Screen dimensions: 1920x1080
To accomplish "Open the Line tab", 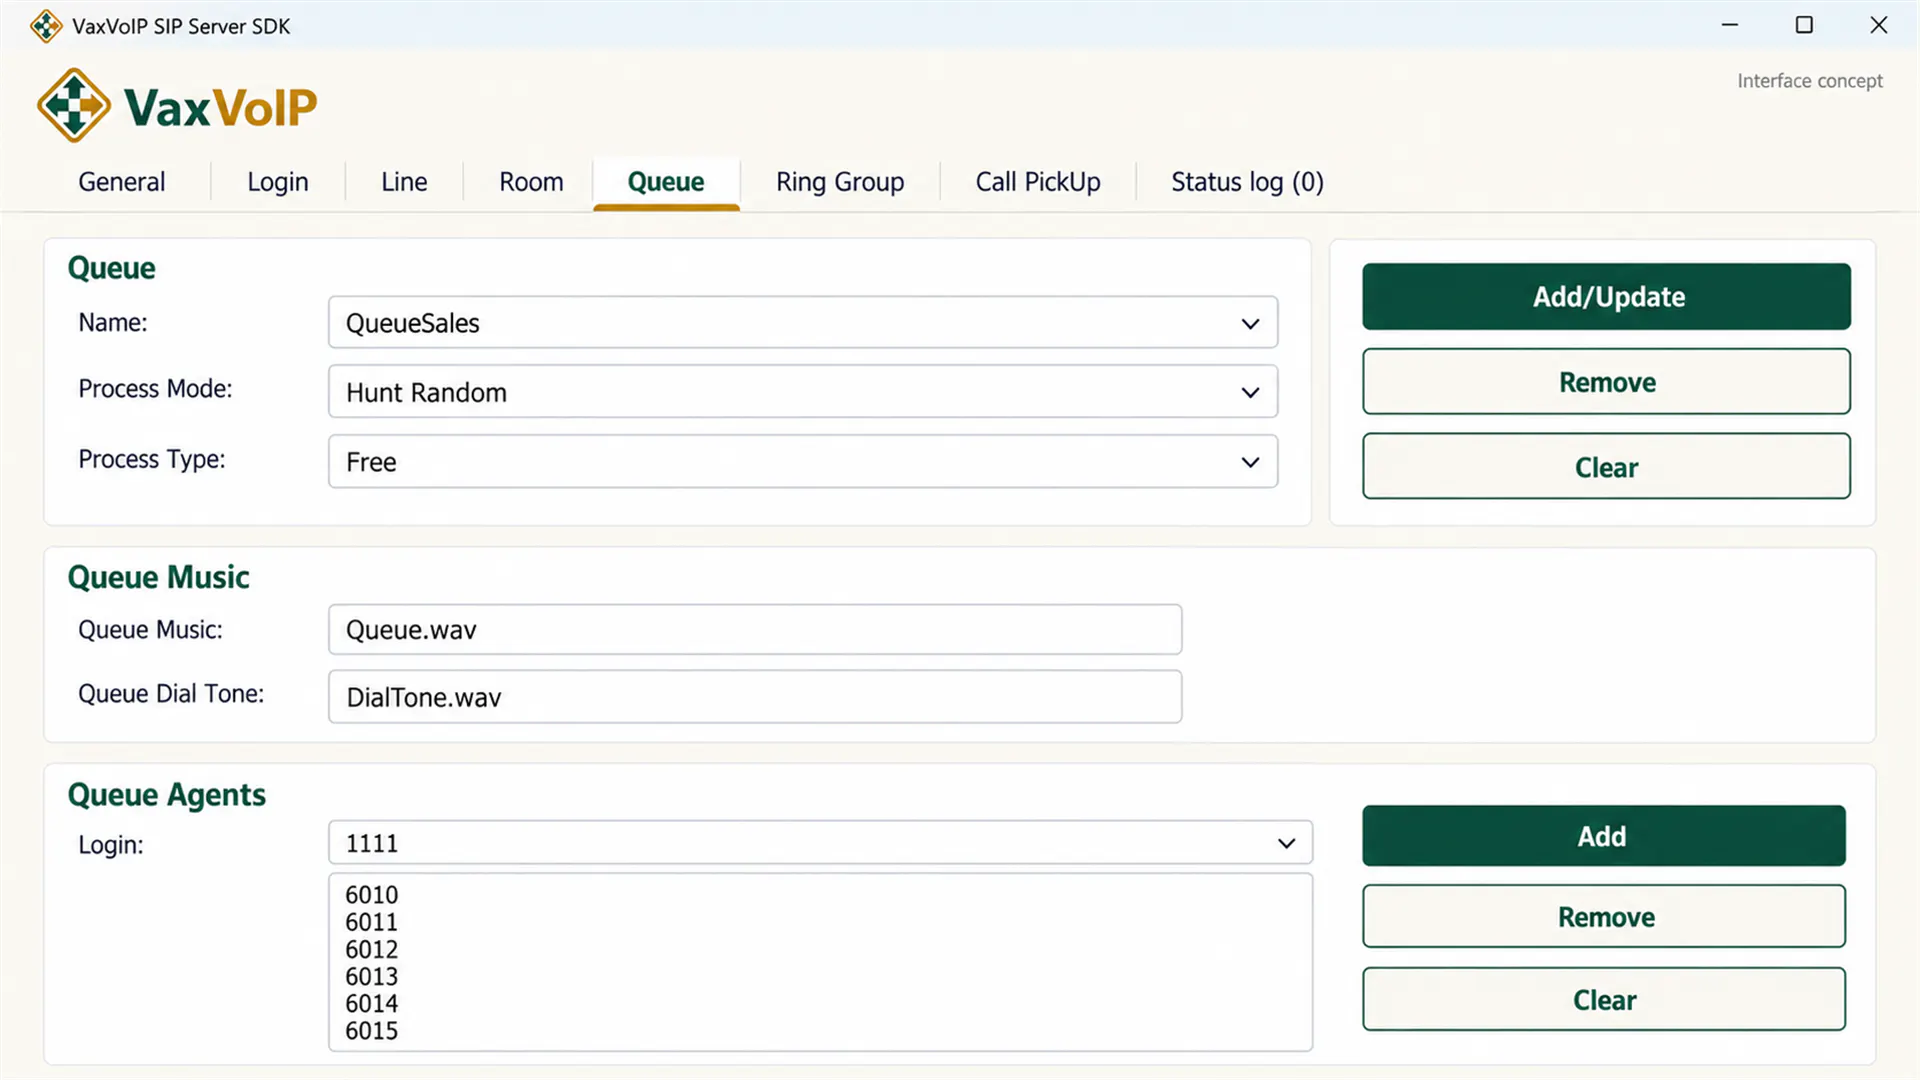I will coord(404,182).
